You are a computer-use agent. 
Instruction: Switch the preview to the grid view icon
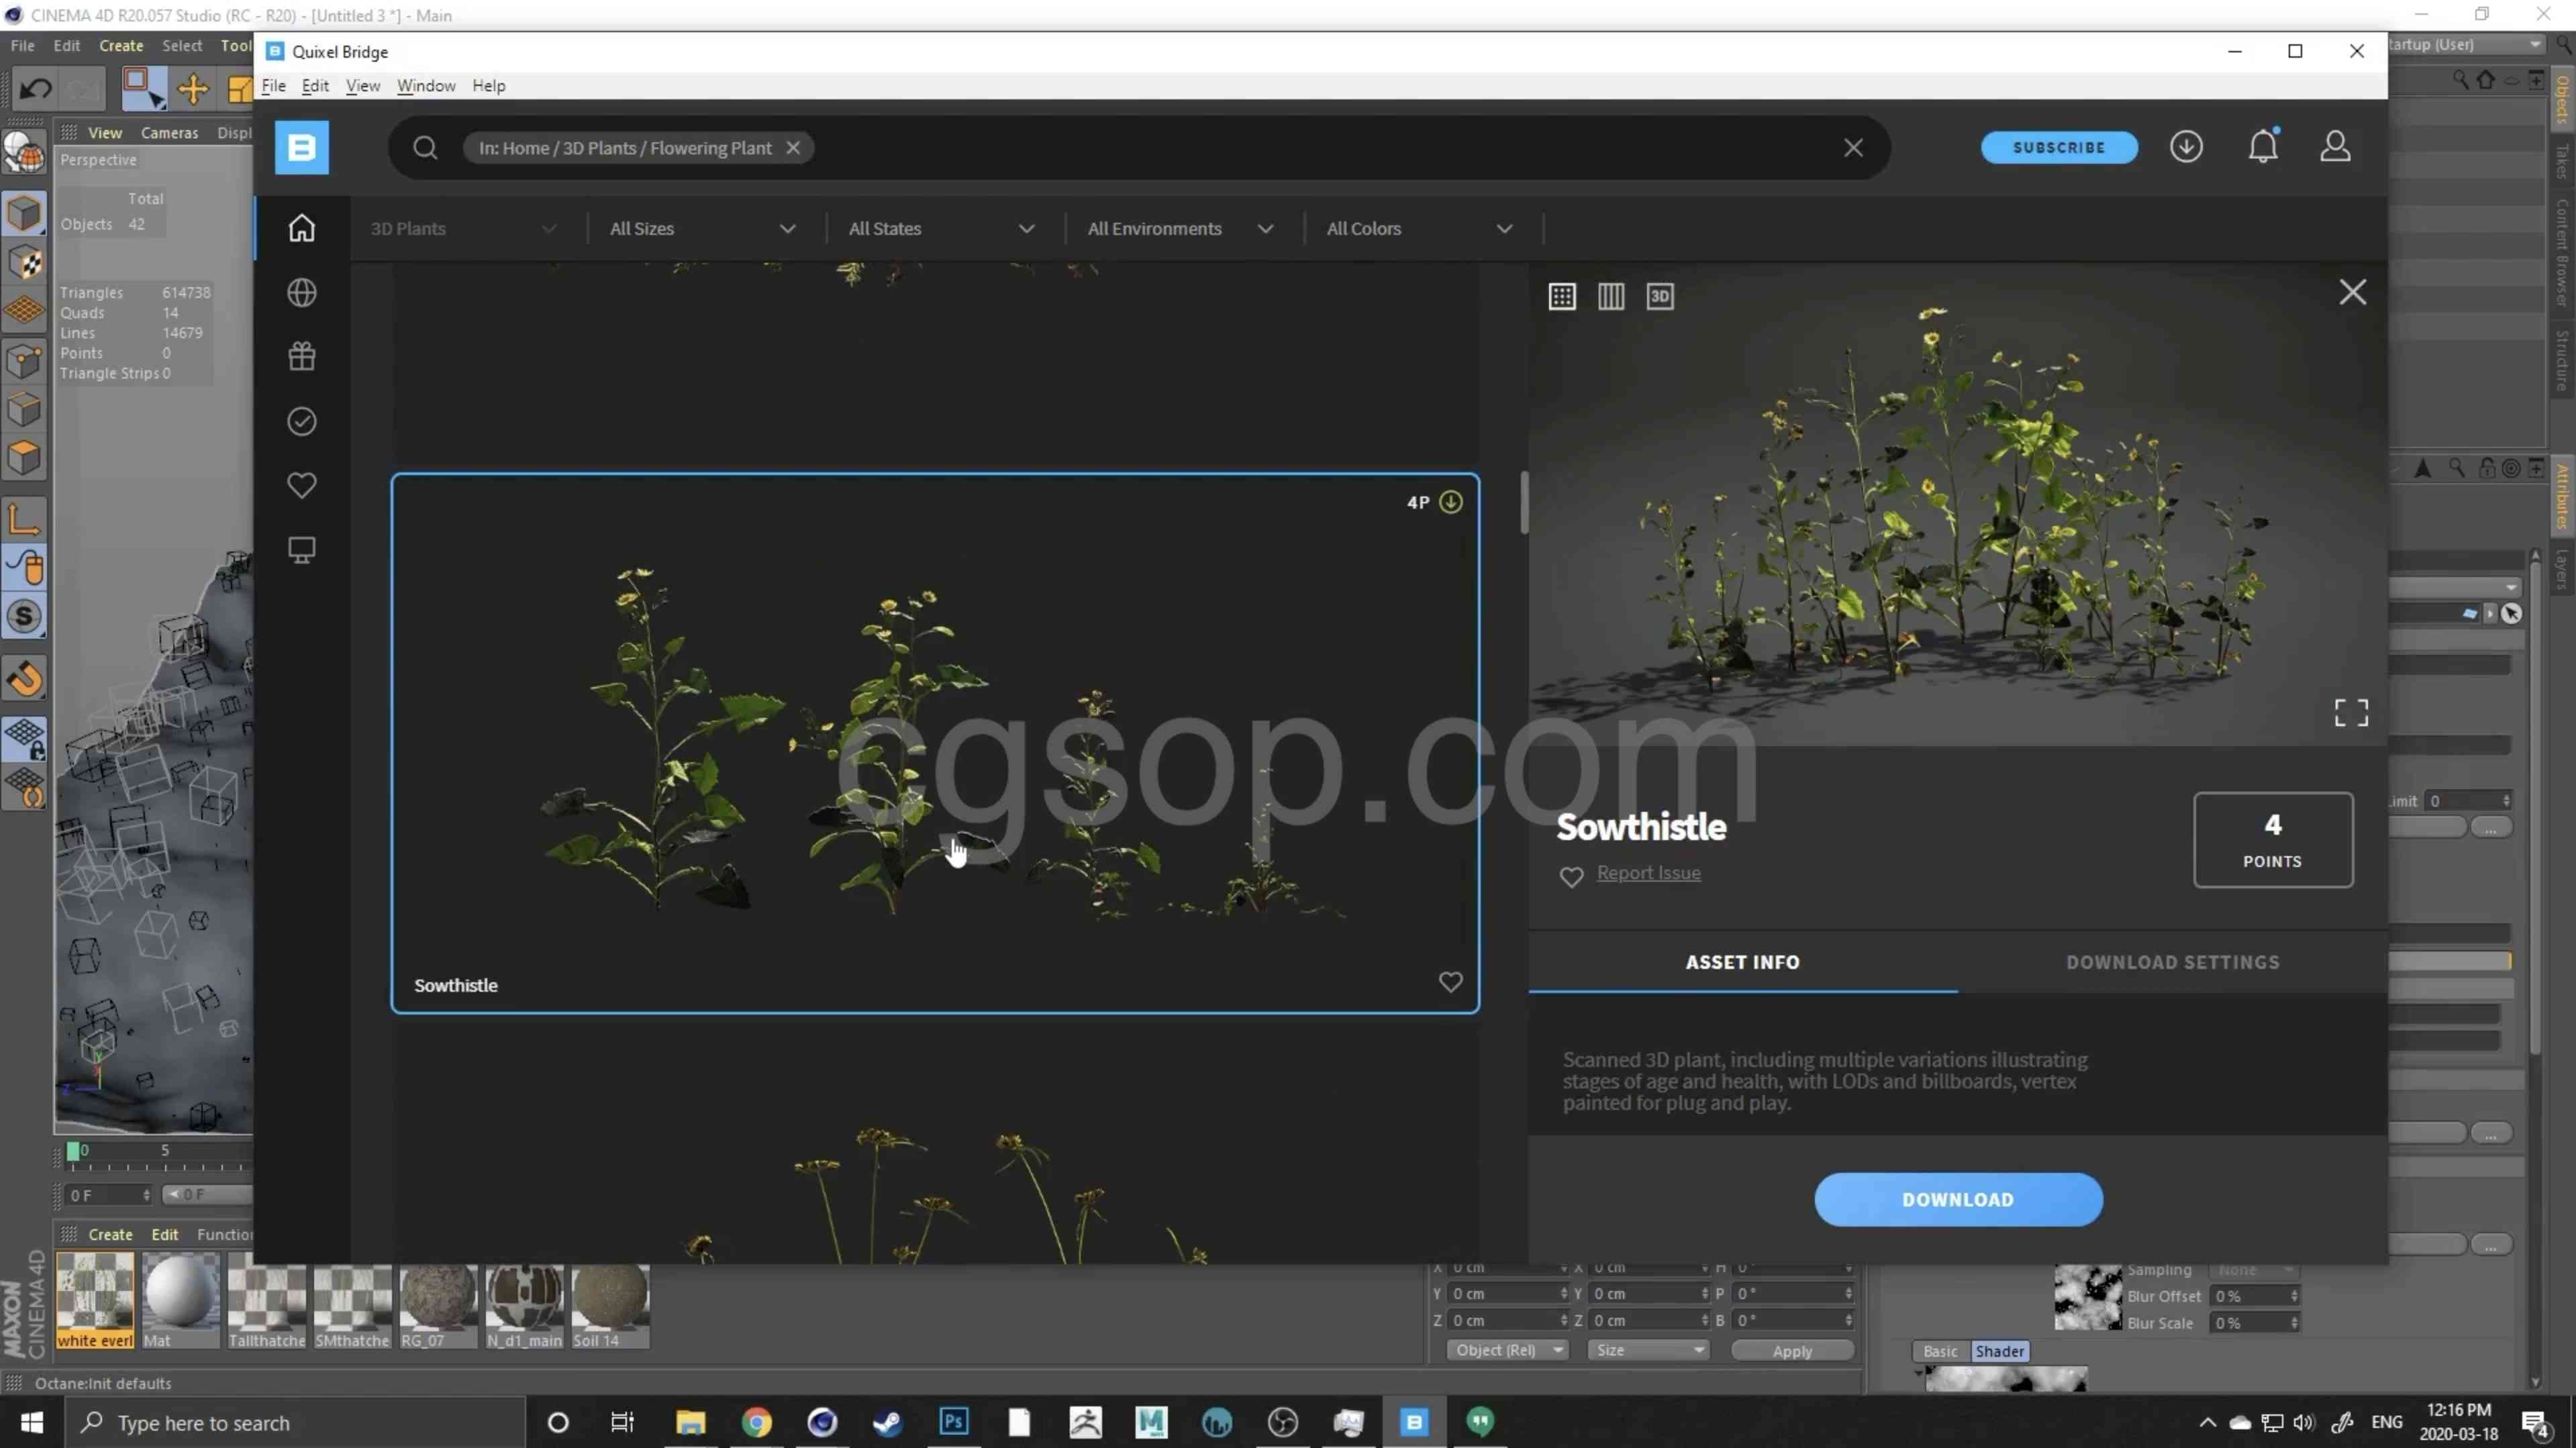pyautogui.click(x=1562, y=296)
